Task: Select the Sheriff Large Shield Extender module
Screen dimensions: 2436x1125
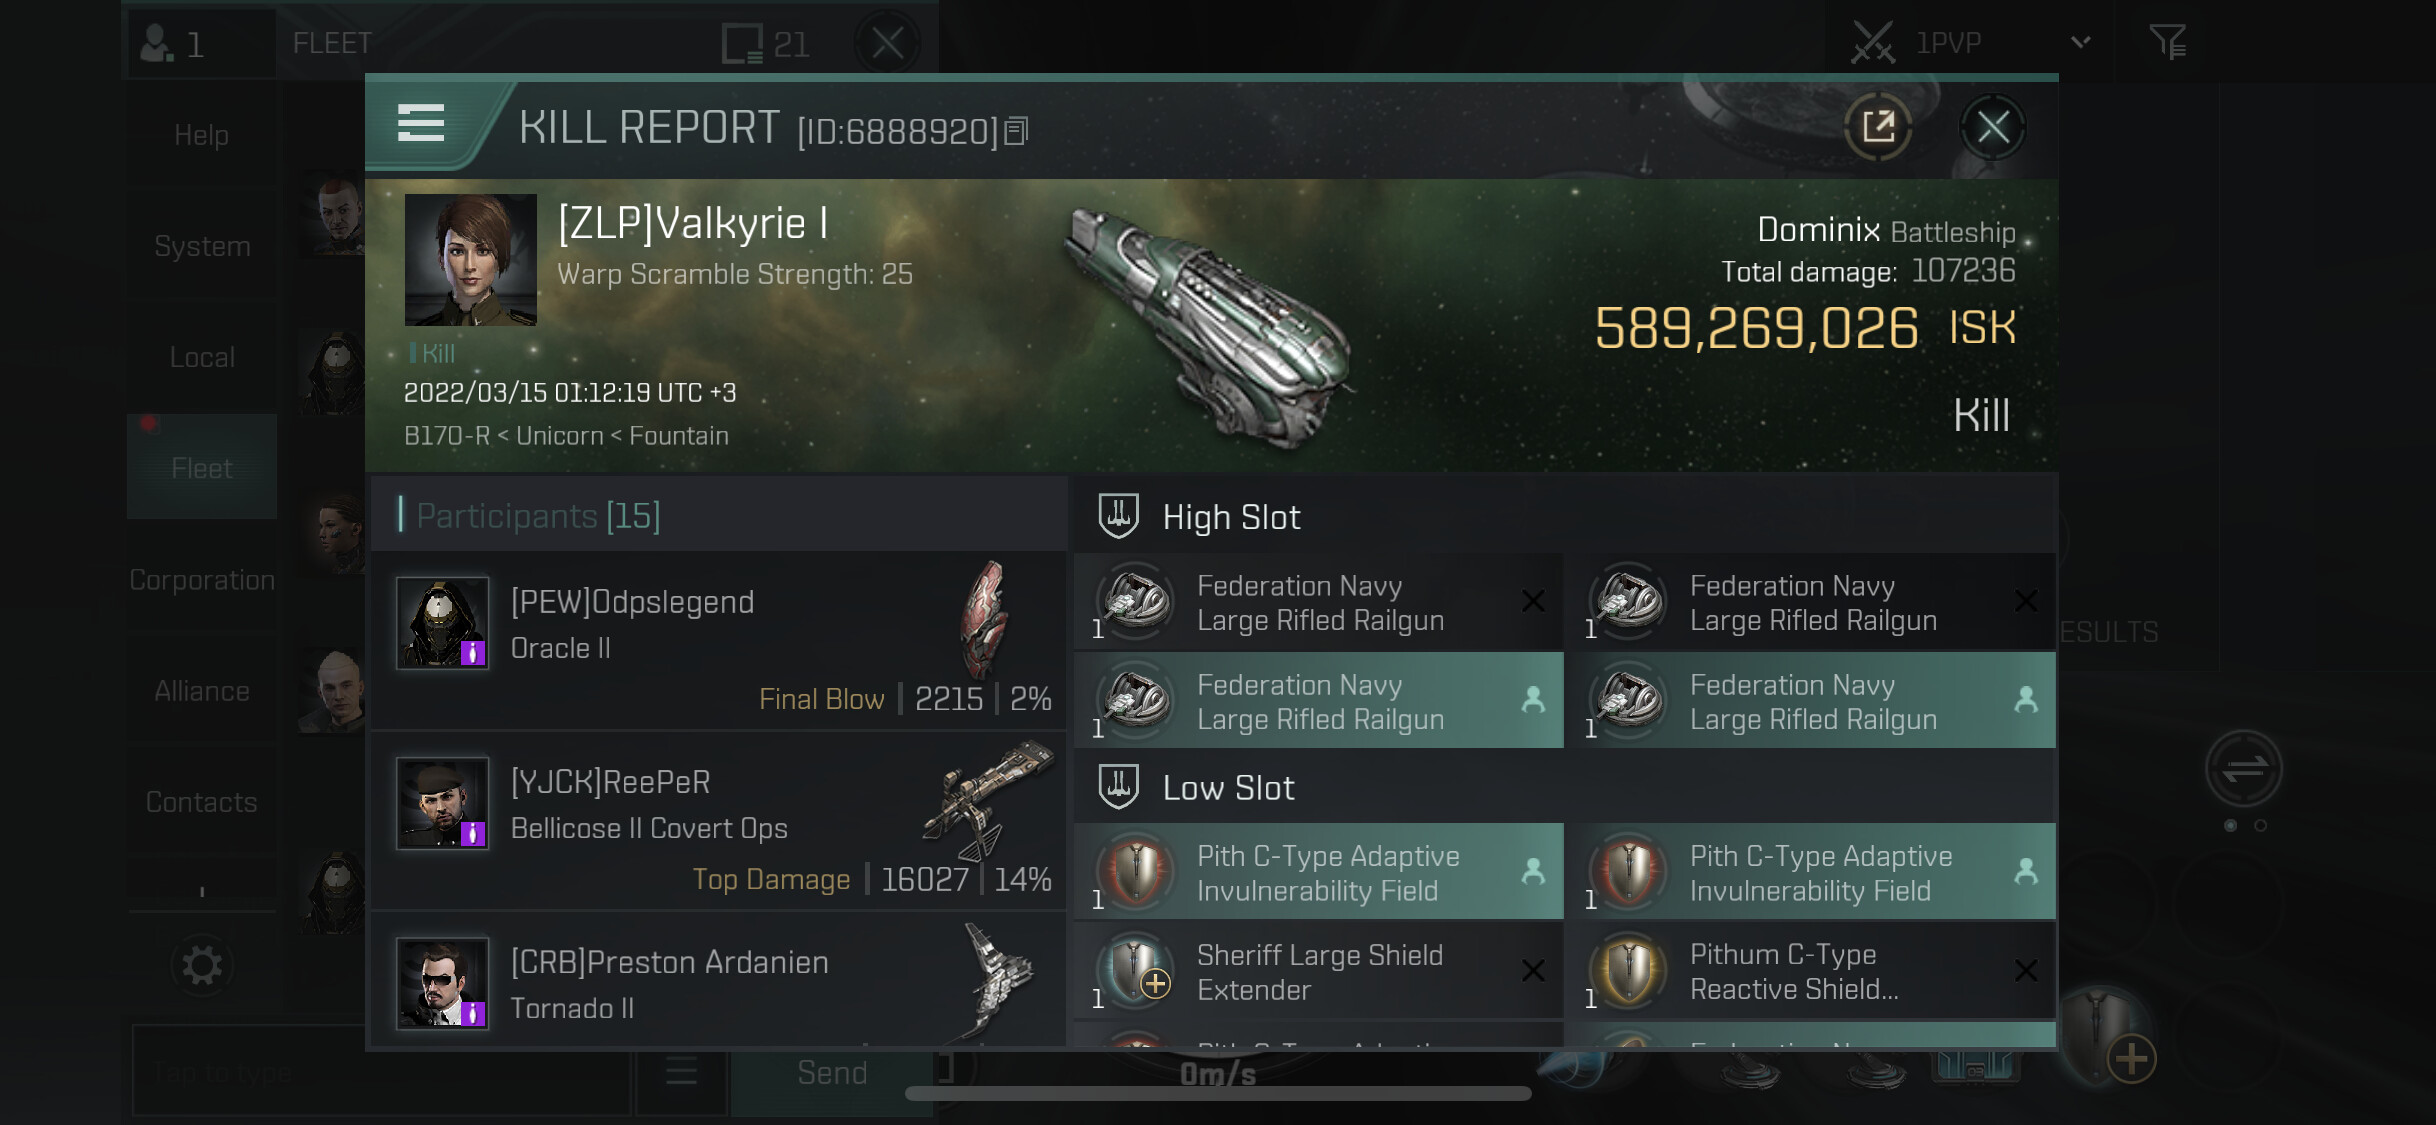Action: tap(1318, 972)
